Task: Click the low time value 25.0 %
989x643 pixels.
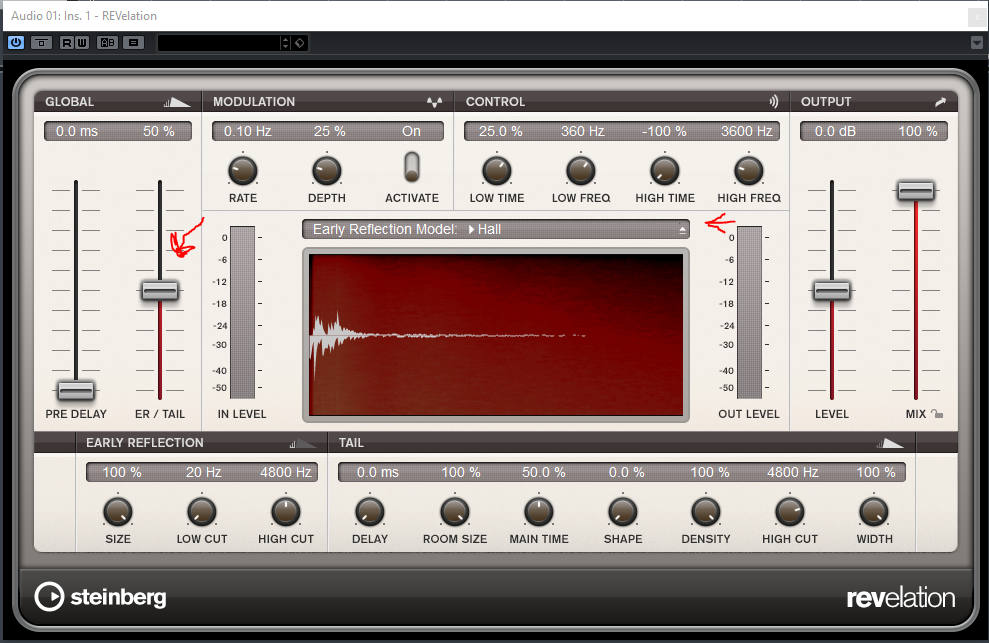Action: pos(500,131)
